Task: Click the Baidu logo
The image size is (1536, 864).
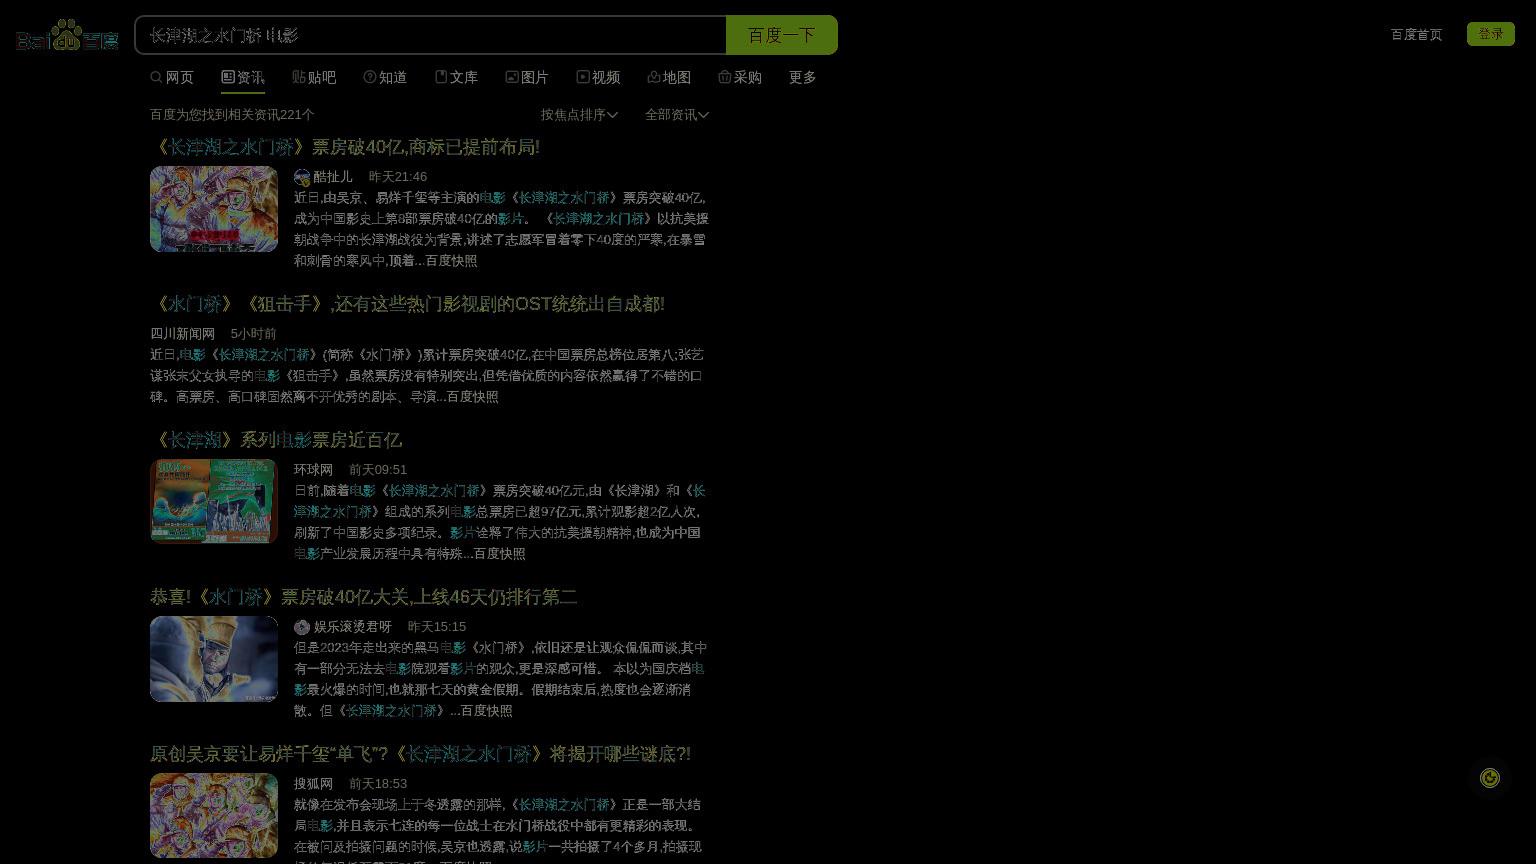Action: pos(67,35)
